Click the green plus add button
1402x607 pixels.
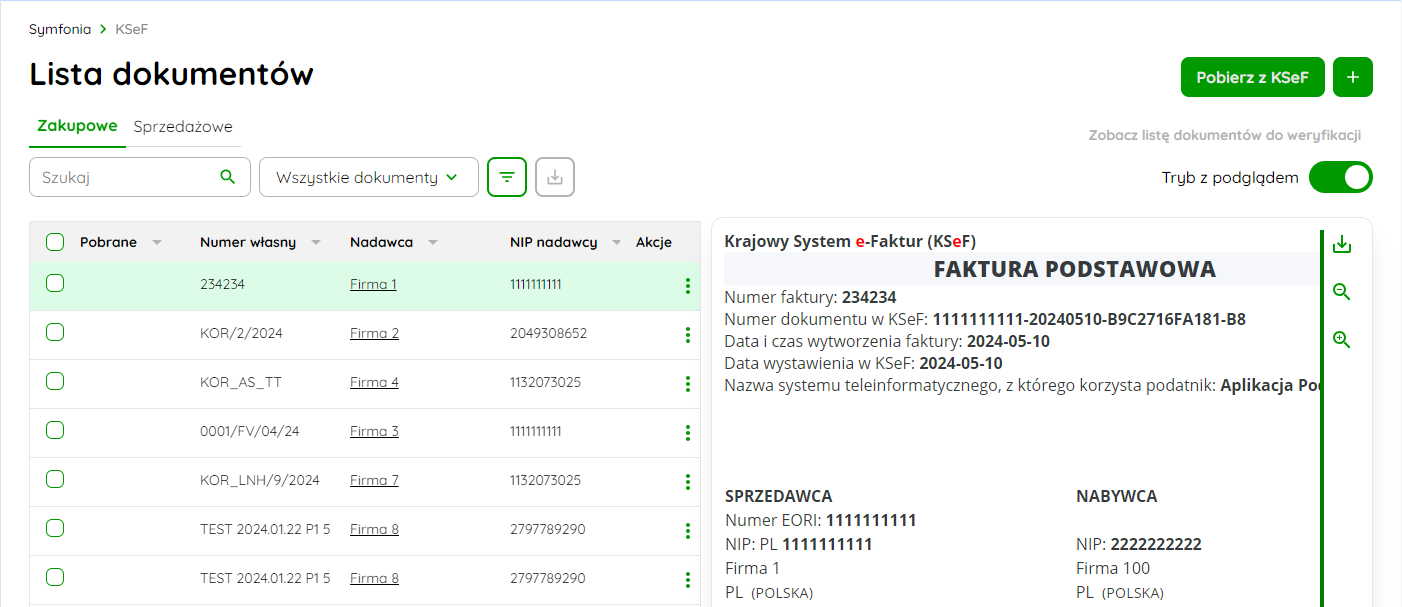(x=1352, y=77)
